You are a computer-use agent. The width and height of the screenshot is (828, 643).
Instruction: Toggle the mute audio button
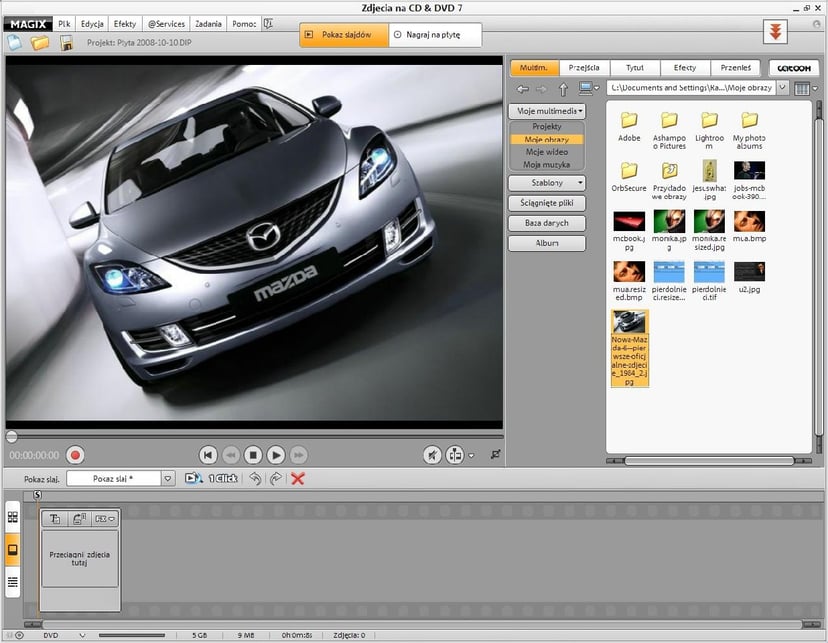pos(432,455)
